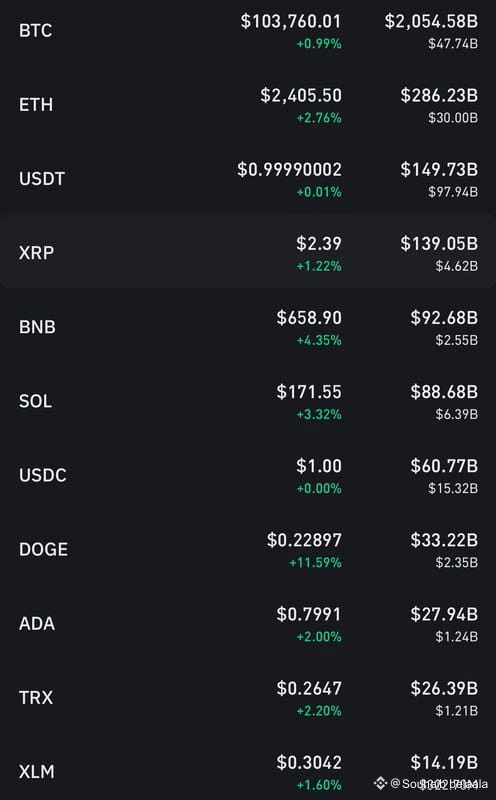Click SOL market cap $88.68B
The image size is (496, 800).
[x=444, y=392]
